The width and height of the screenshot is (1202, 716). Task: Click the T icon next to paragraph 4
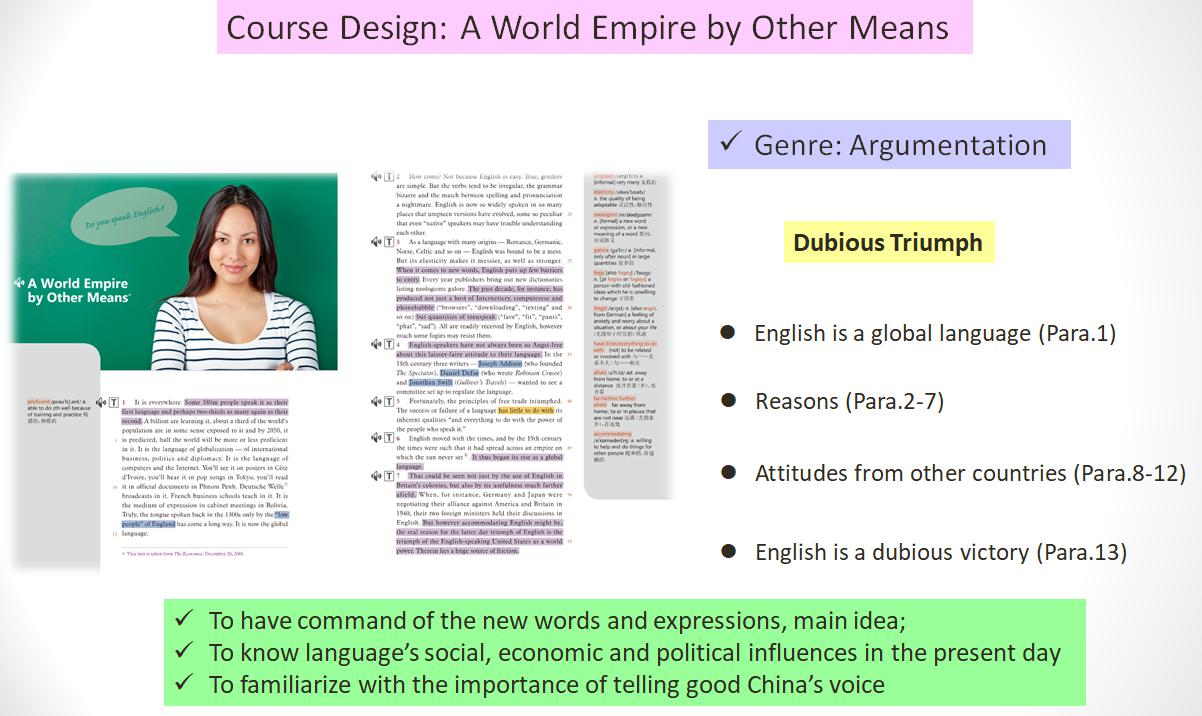388,344
